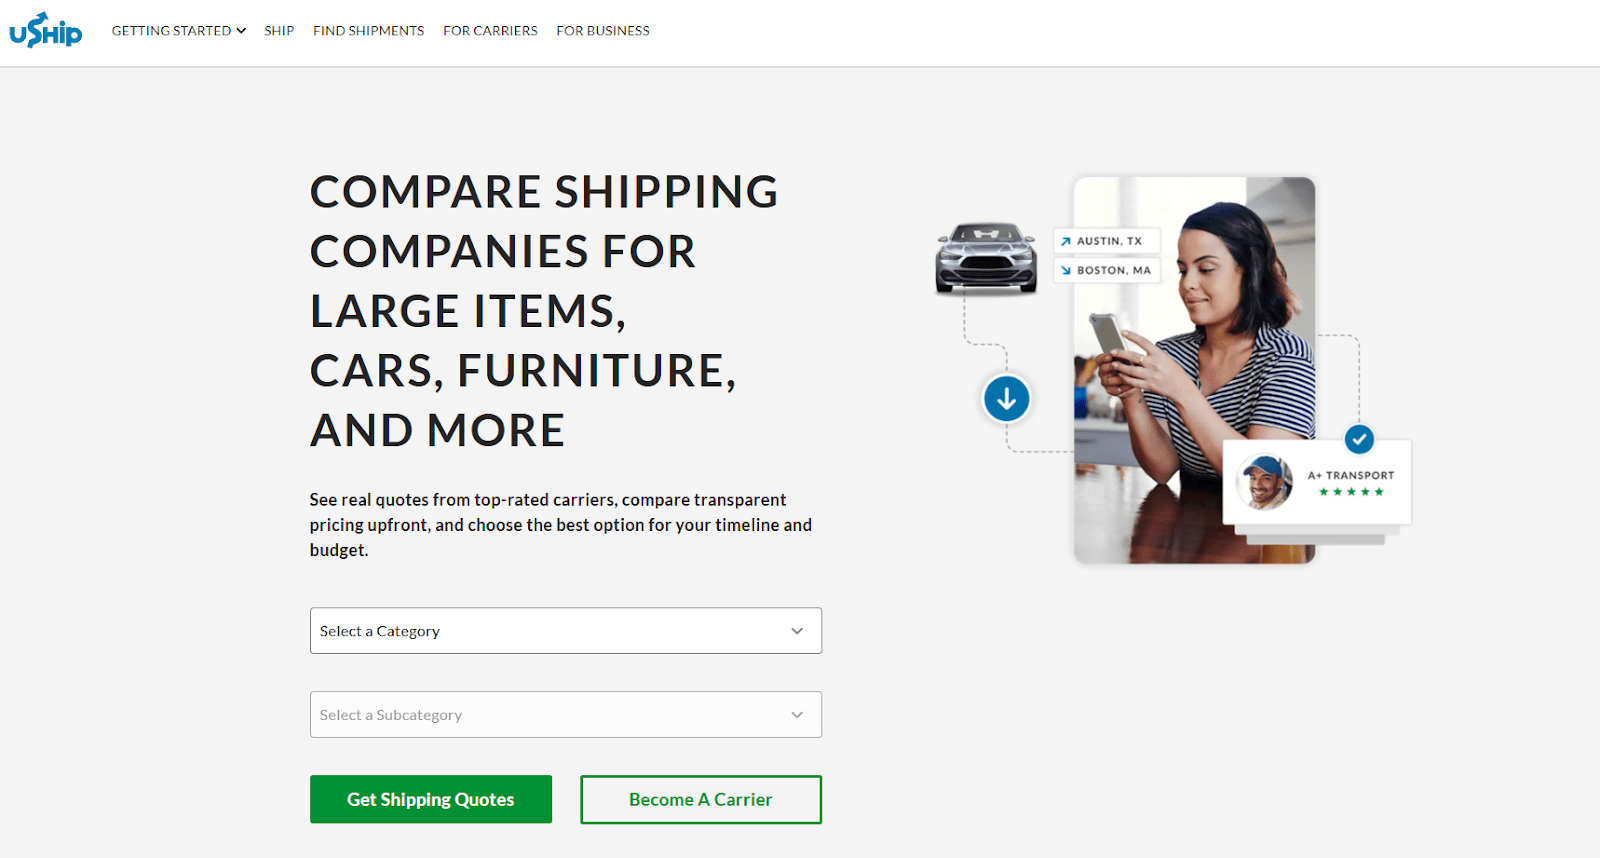Click the Boston, MA destination arrow tag
The height and width of the screenshot is (858, 1600).
[x=1106, y=270]
